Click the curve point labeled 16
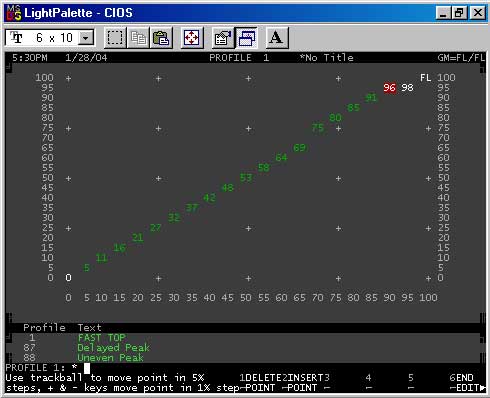The image size is (490, 398). [120, 248]
